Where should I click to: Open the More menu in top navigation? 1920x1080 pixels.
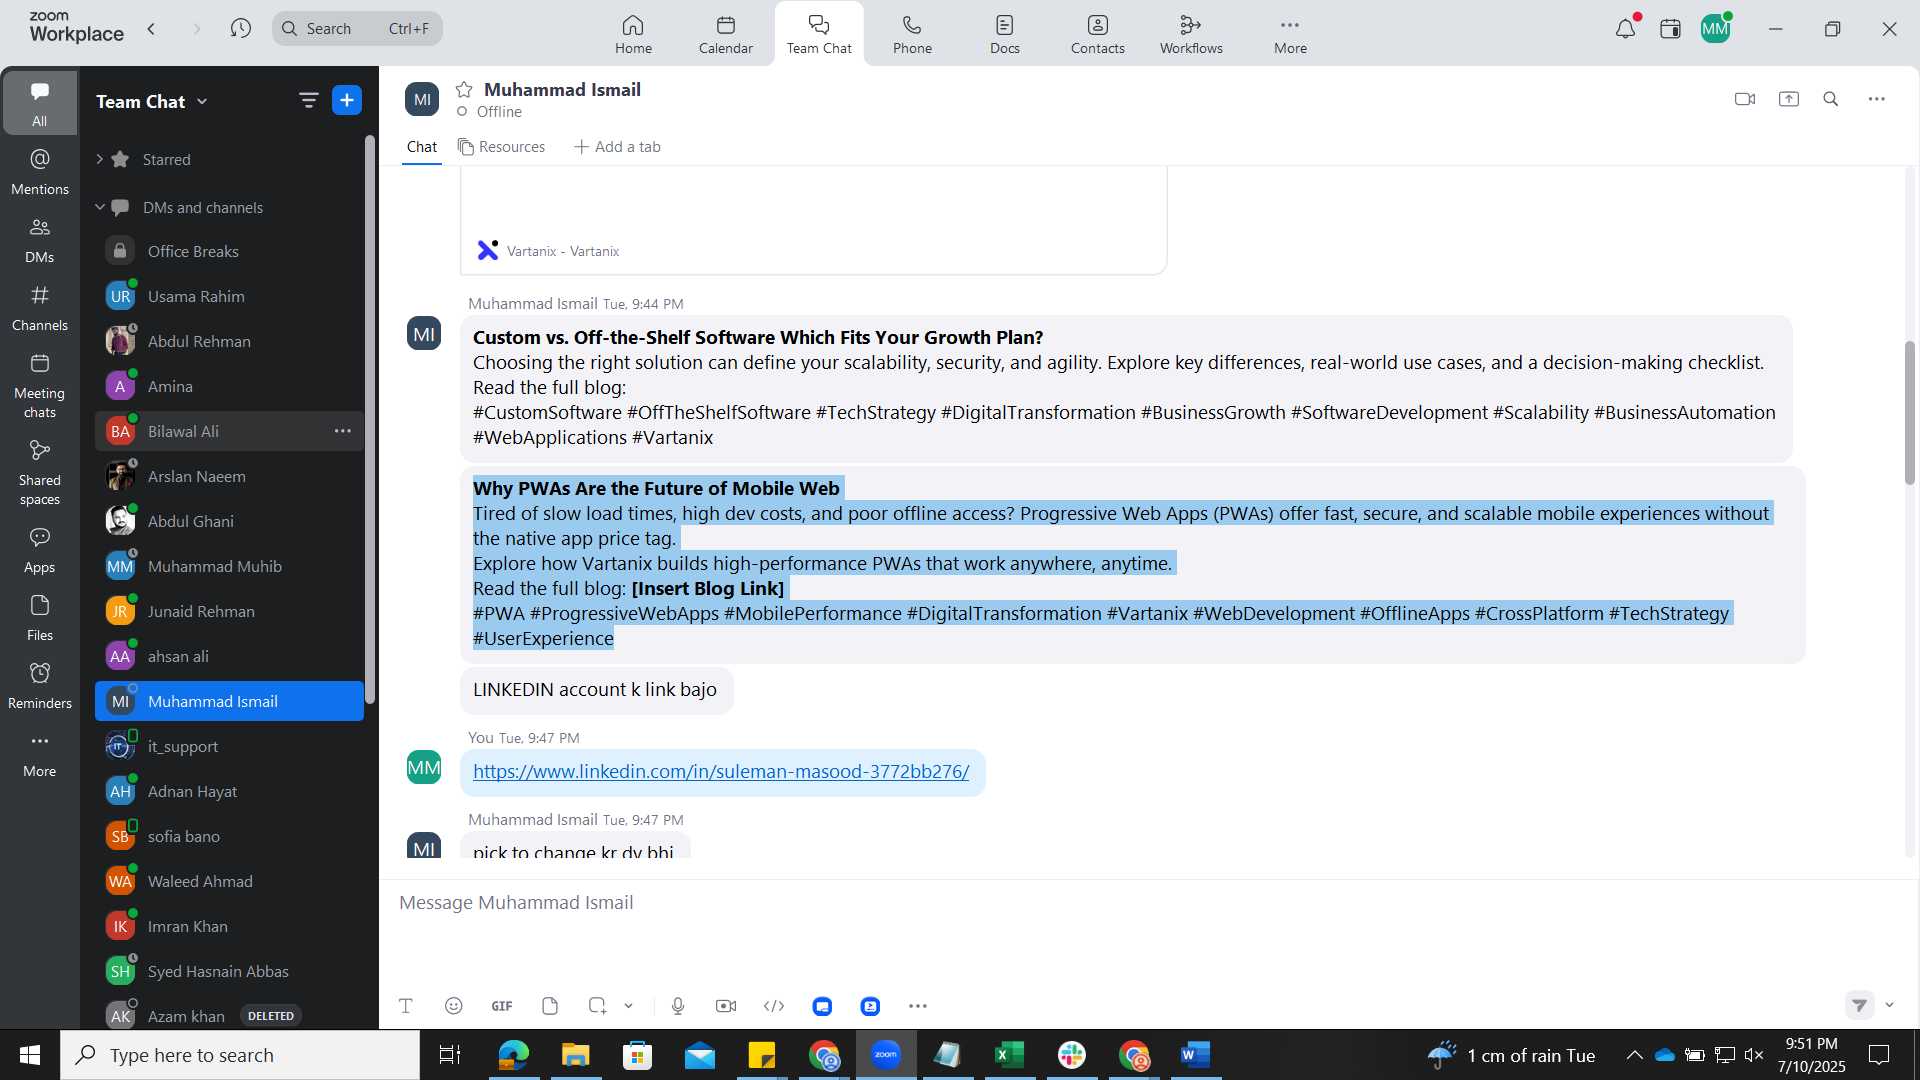pos(1290,34)
